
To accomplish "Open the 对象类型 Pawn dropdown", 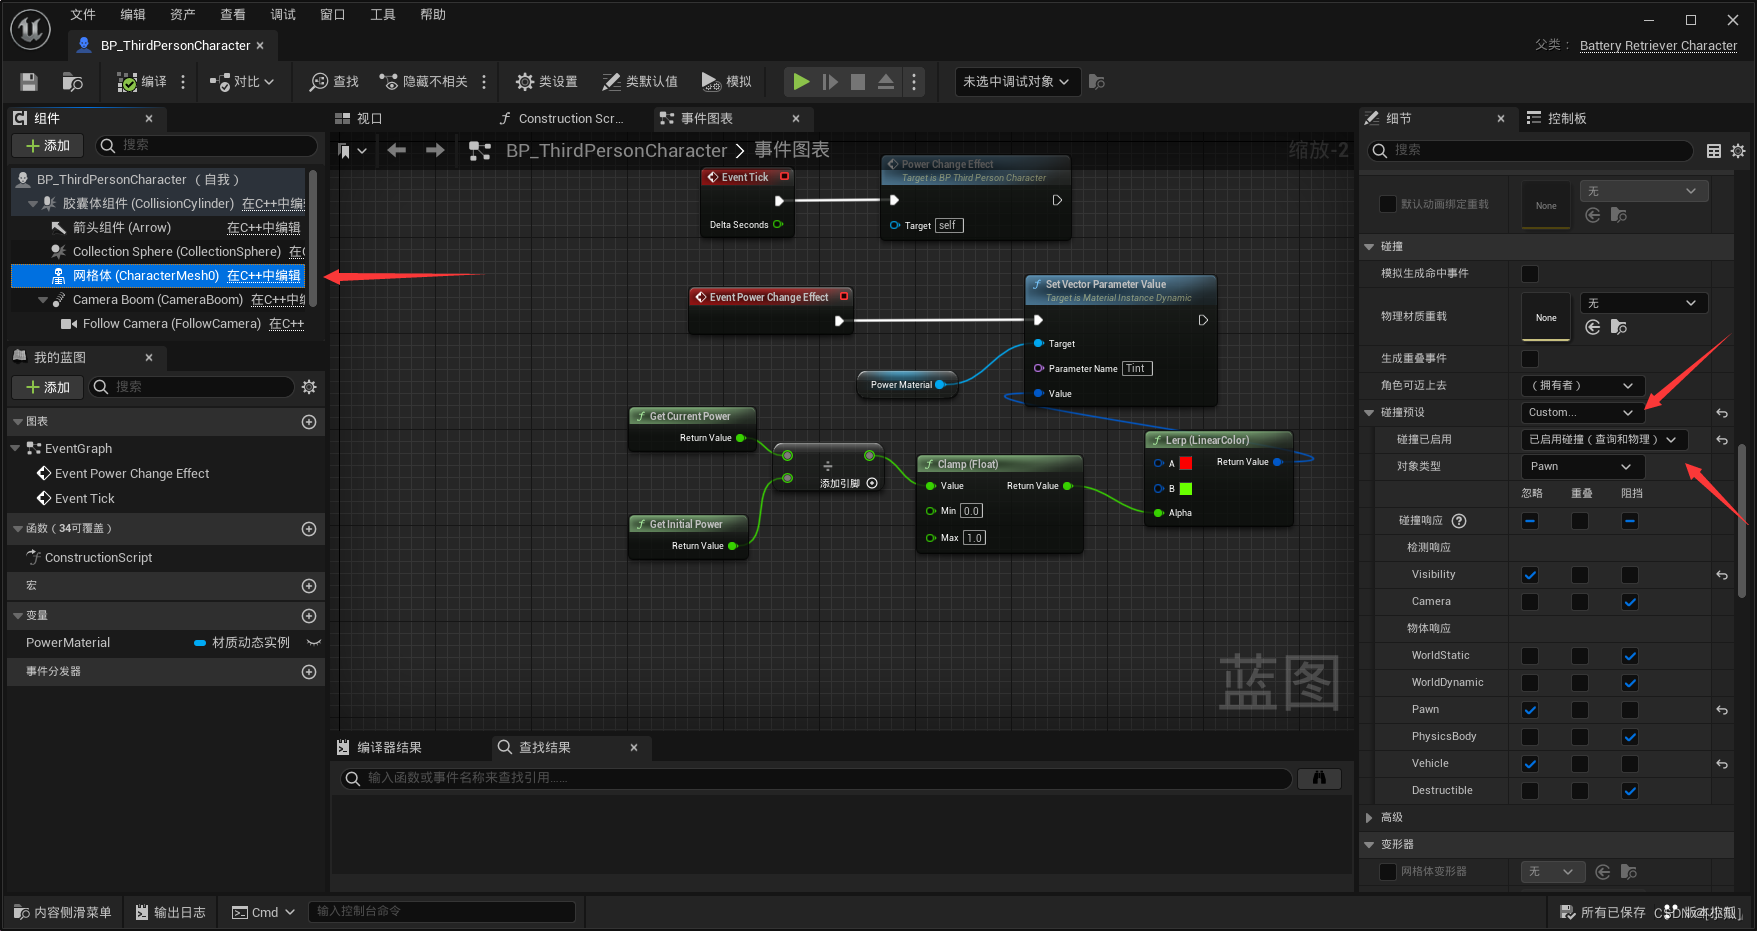I will click(1581, 466).
